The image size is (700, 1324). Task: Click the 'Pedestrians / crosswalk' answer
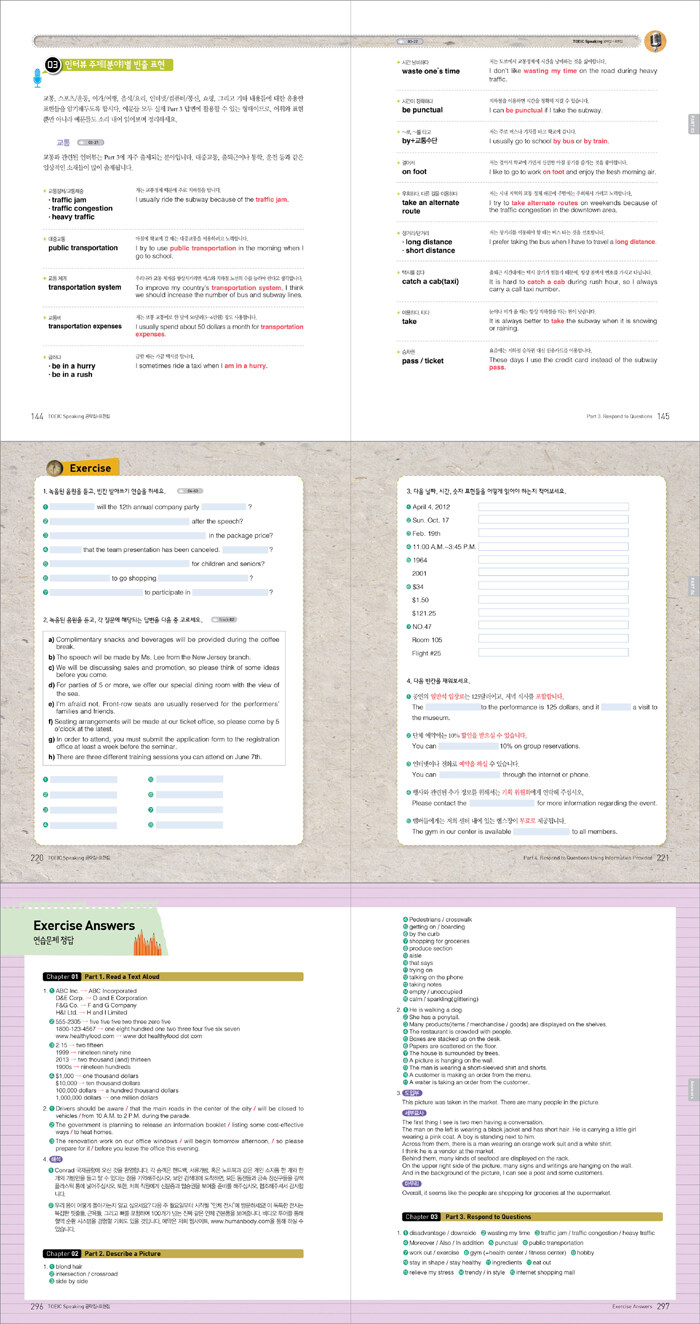[440, 918]
